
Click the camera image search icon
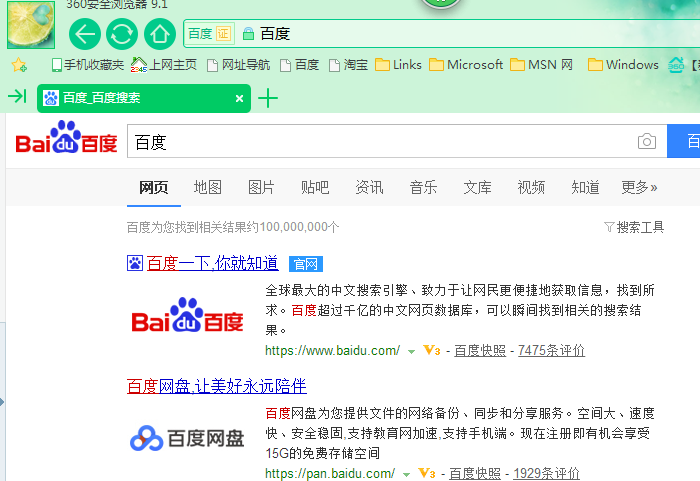point(647,142)
